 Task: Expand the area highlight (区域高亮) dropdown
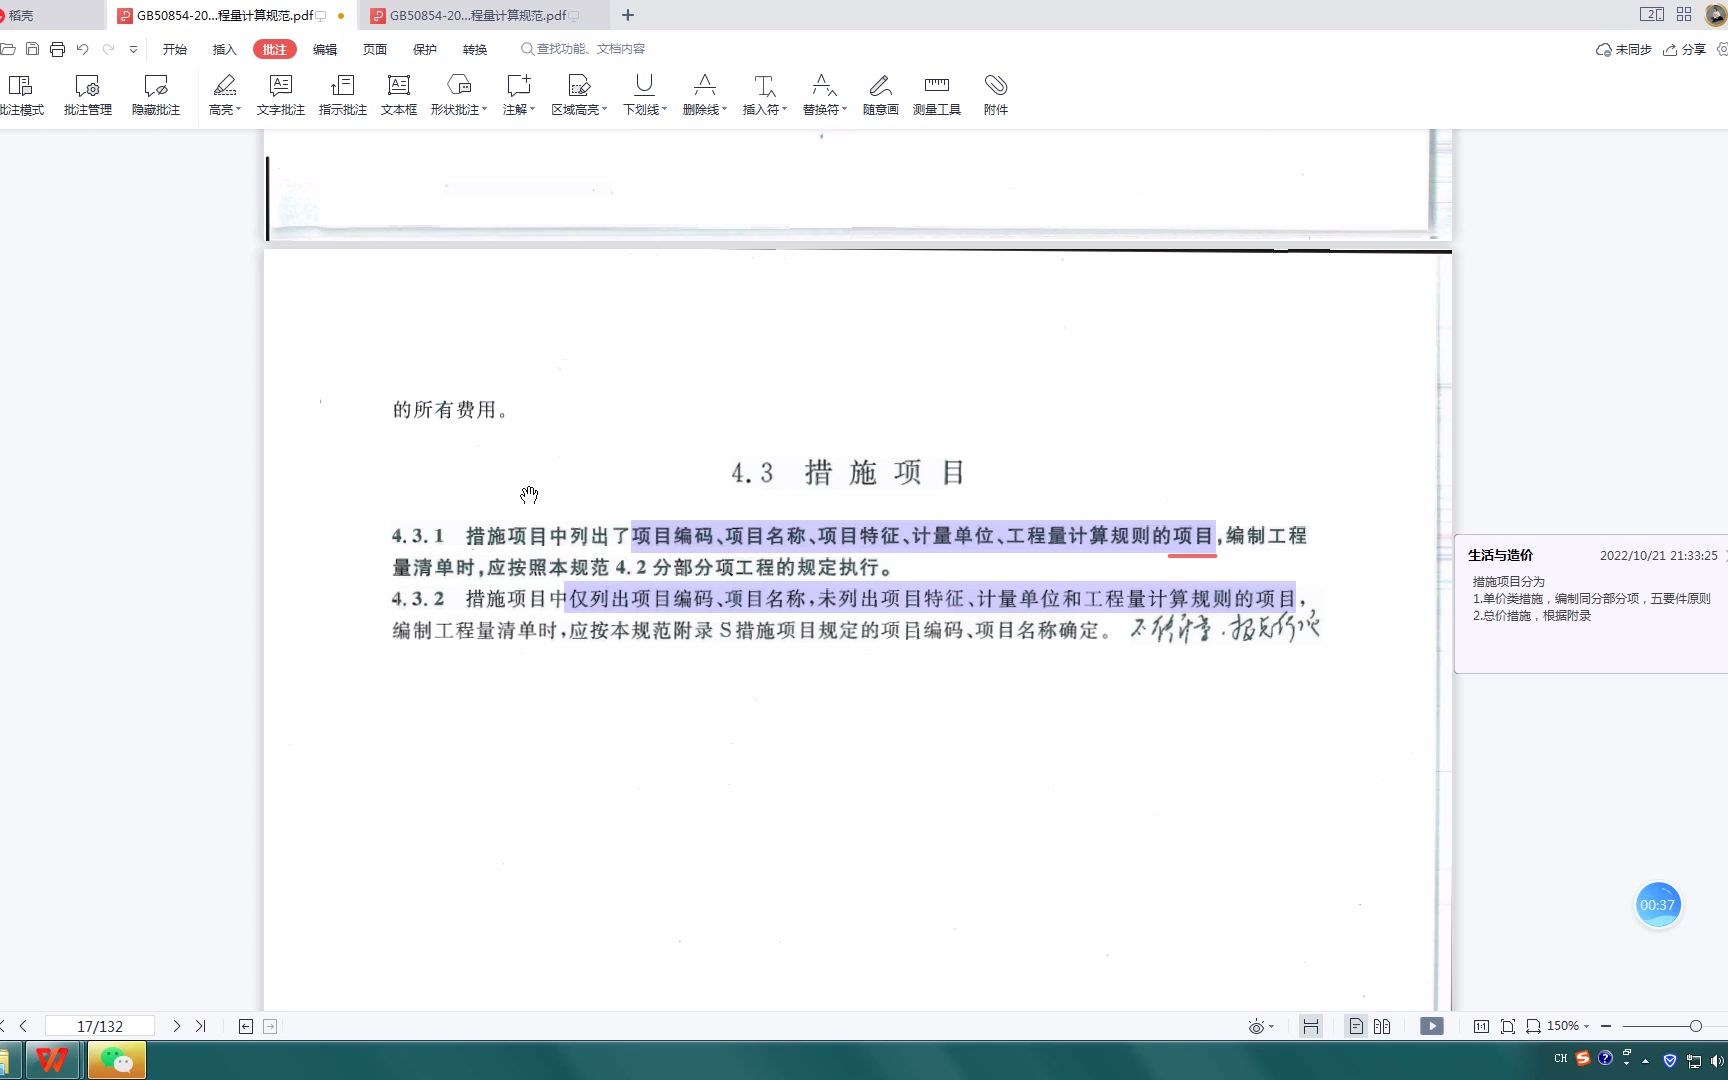tap(604, 110)
